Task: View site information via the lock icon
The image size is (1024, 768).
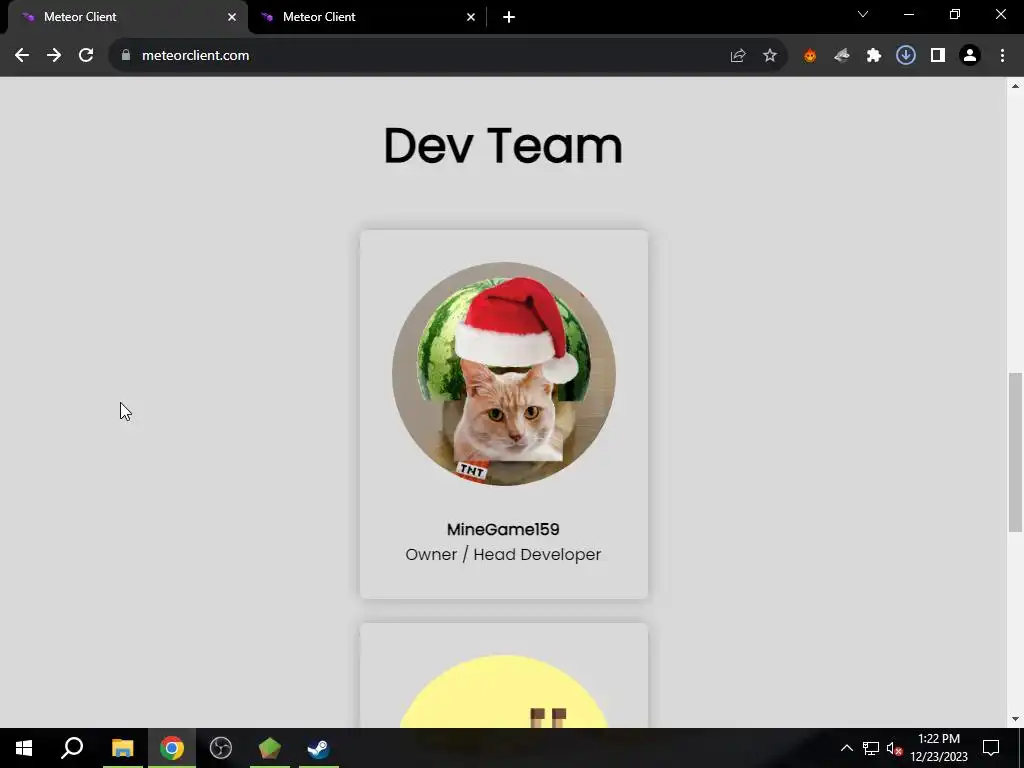Action: click(x=125, y=56)
